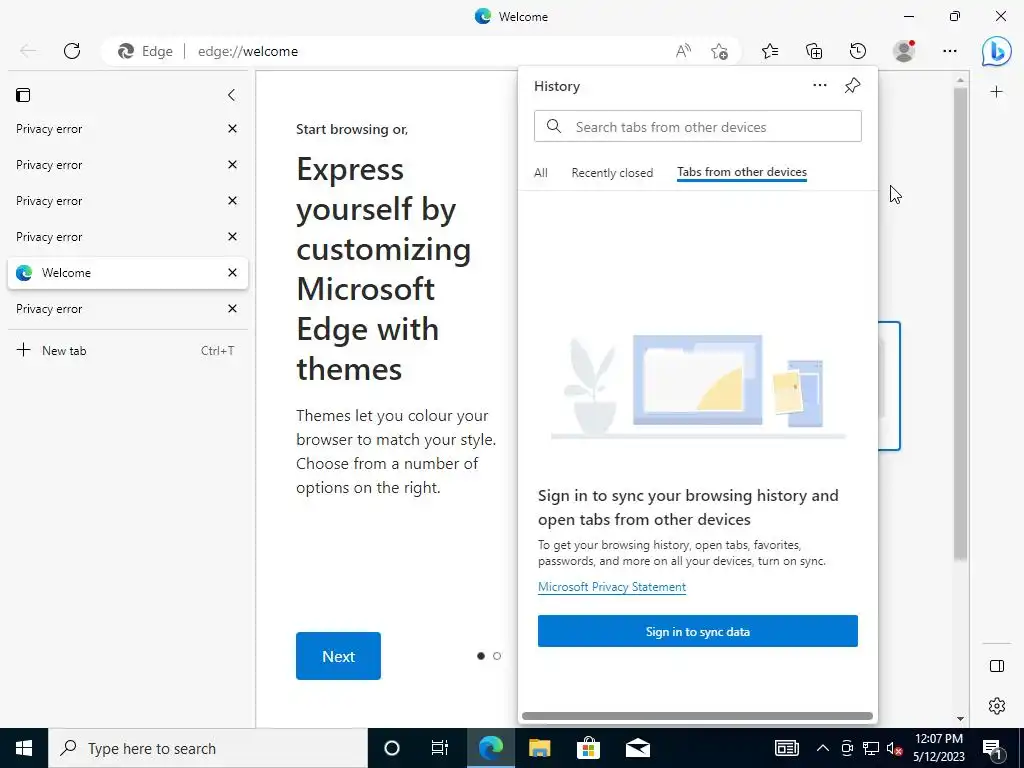This screenshot has height=768, width=1024.
Task: Open the profile avatar icon
Action: click(x=904, y=51)
